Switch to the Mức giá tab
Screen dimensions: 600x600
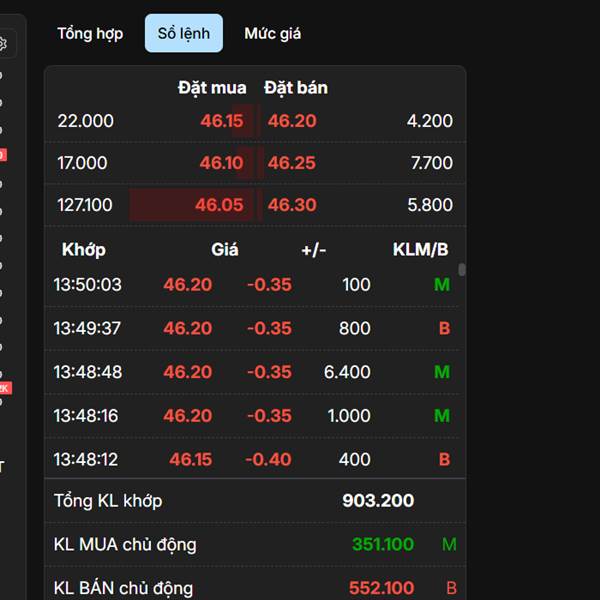(x=272, y=34)
